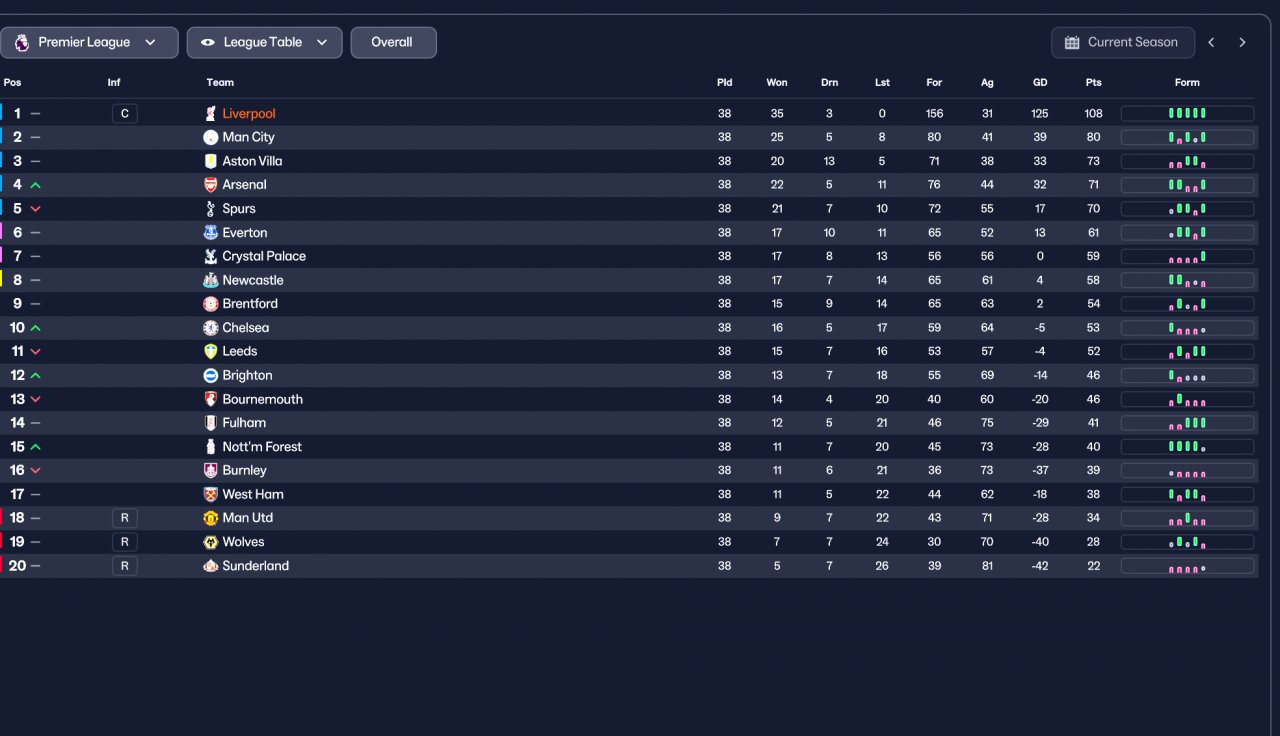Expand the League Table view dropdown
Screen dimensions: 1280x736
pos(265,43)
